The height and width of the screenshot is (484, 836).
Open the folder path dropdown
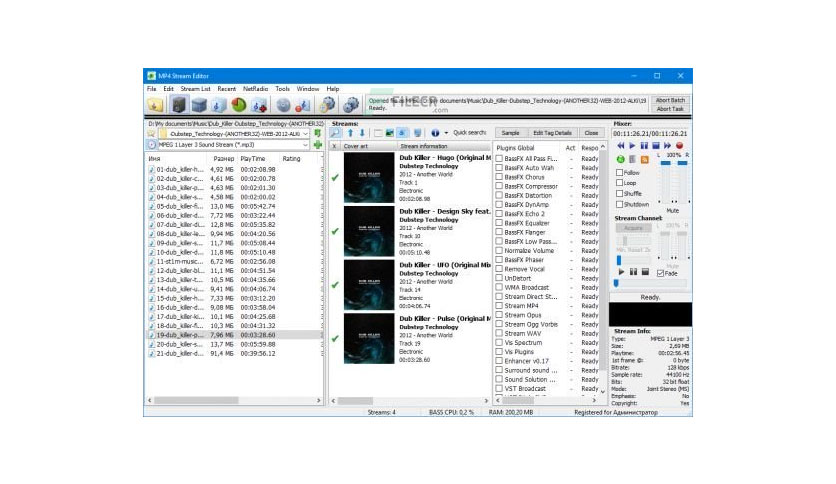306,133
